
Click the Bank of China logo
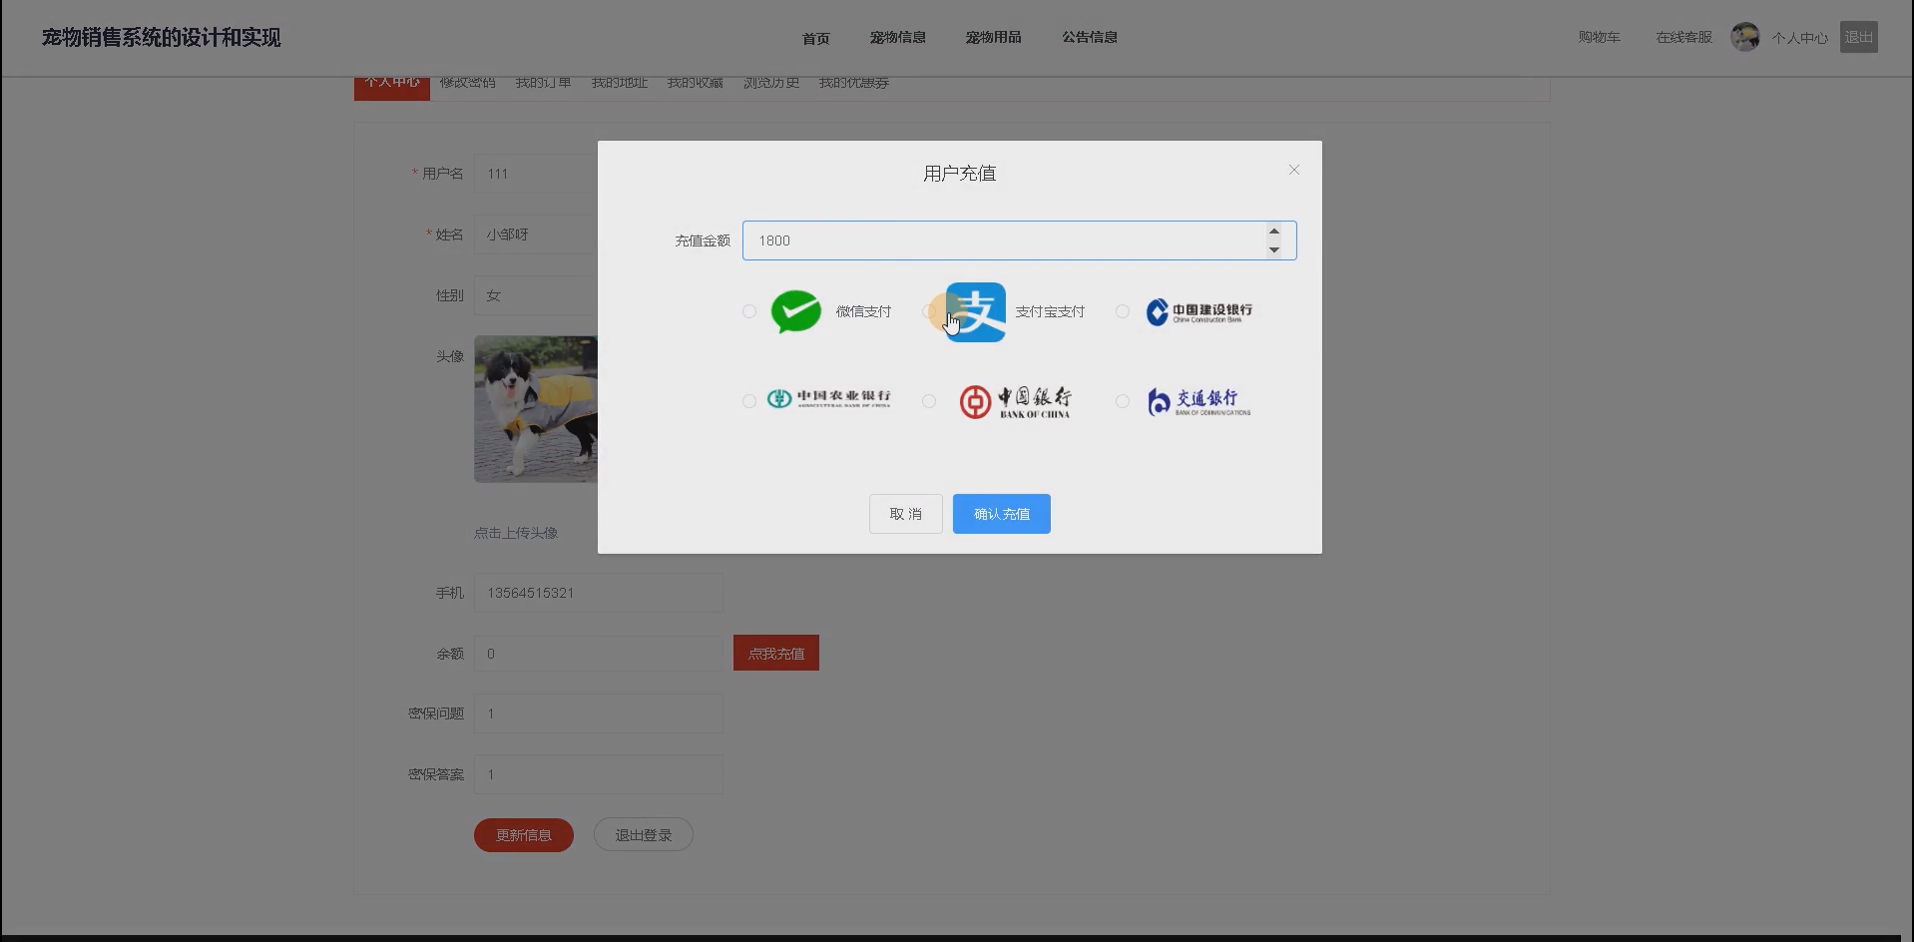click(1015, 401)
